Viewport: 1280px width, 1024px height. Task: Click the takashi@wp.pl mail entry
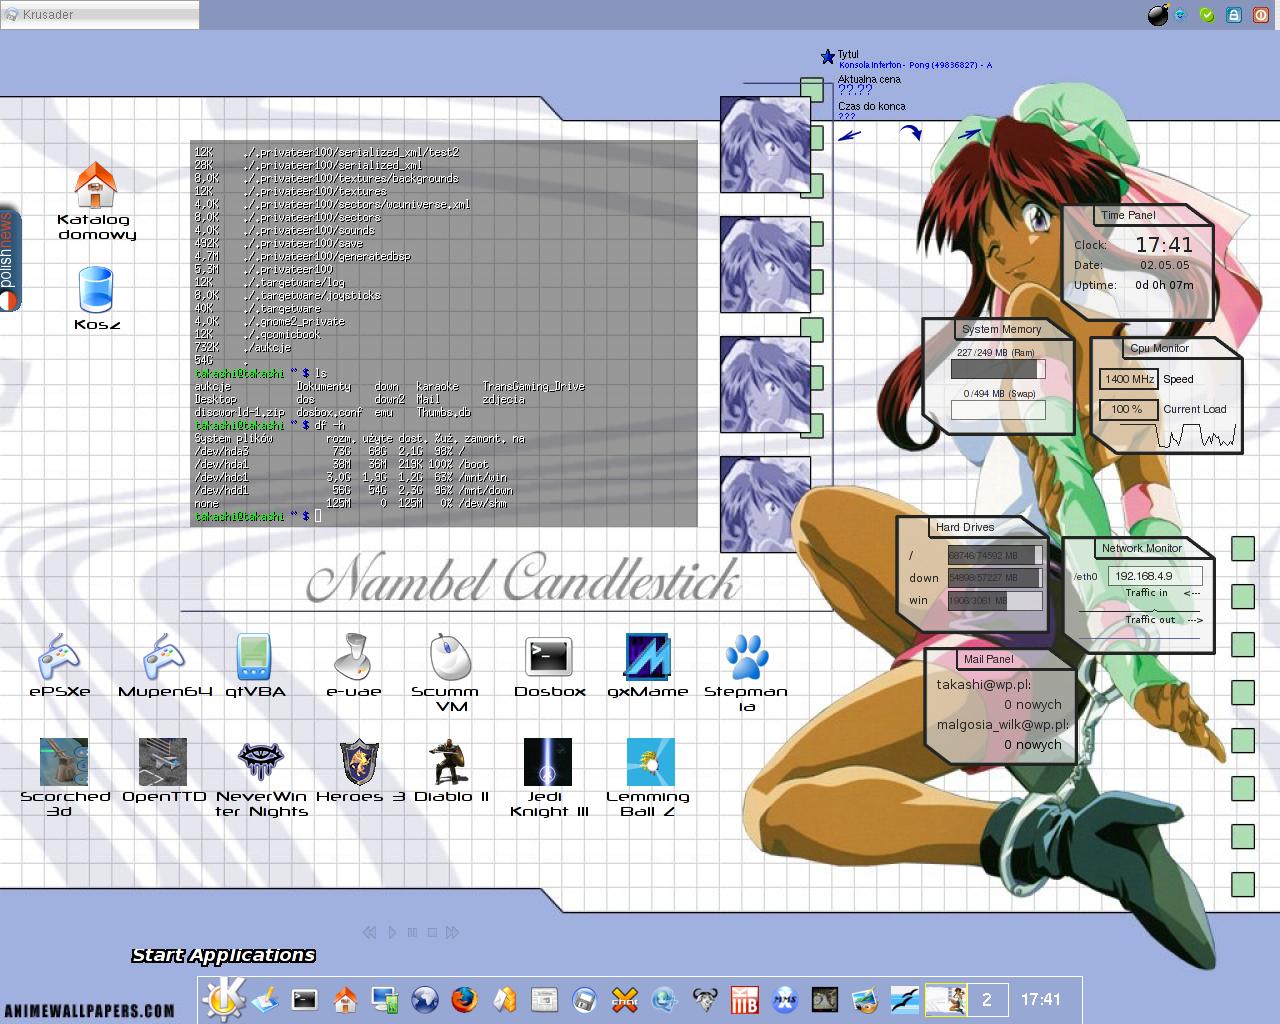point(984,685)
